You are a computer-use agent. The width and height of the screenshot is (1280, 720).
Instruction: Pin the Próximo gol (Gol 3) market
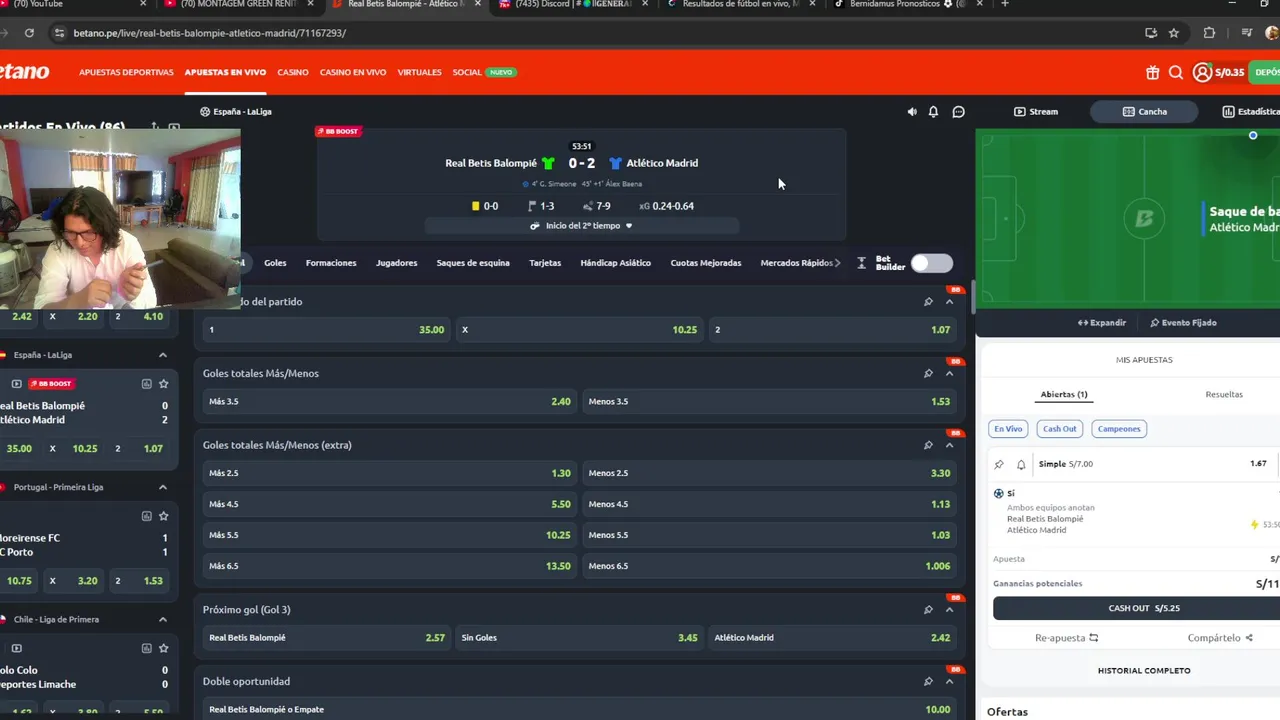point(928,609)
